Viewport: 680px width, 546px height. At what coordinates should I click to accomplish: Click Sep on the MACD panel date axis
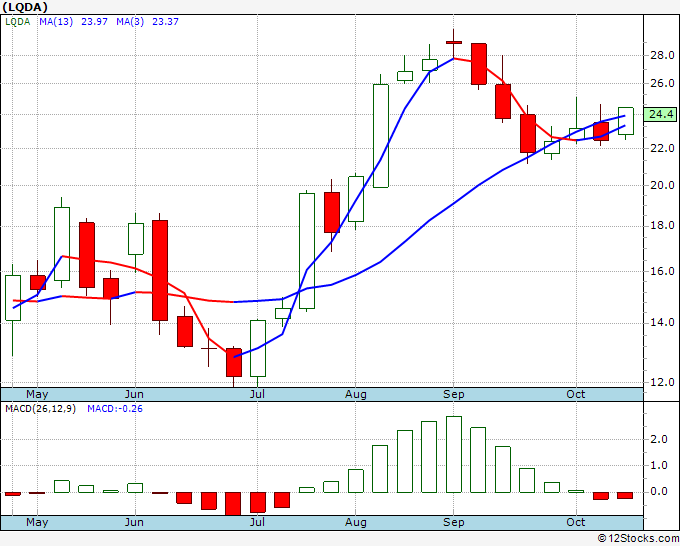[x=454, y=522]
